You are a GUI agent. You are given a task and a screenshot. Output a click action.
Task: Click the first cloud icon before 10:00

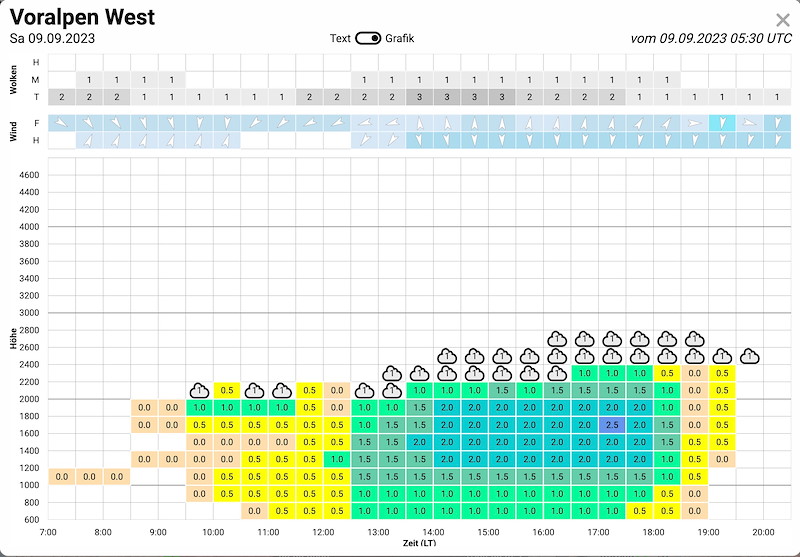[199, 391]
